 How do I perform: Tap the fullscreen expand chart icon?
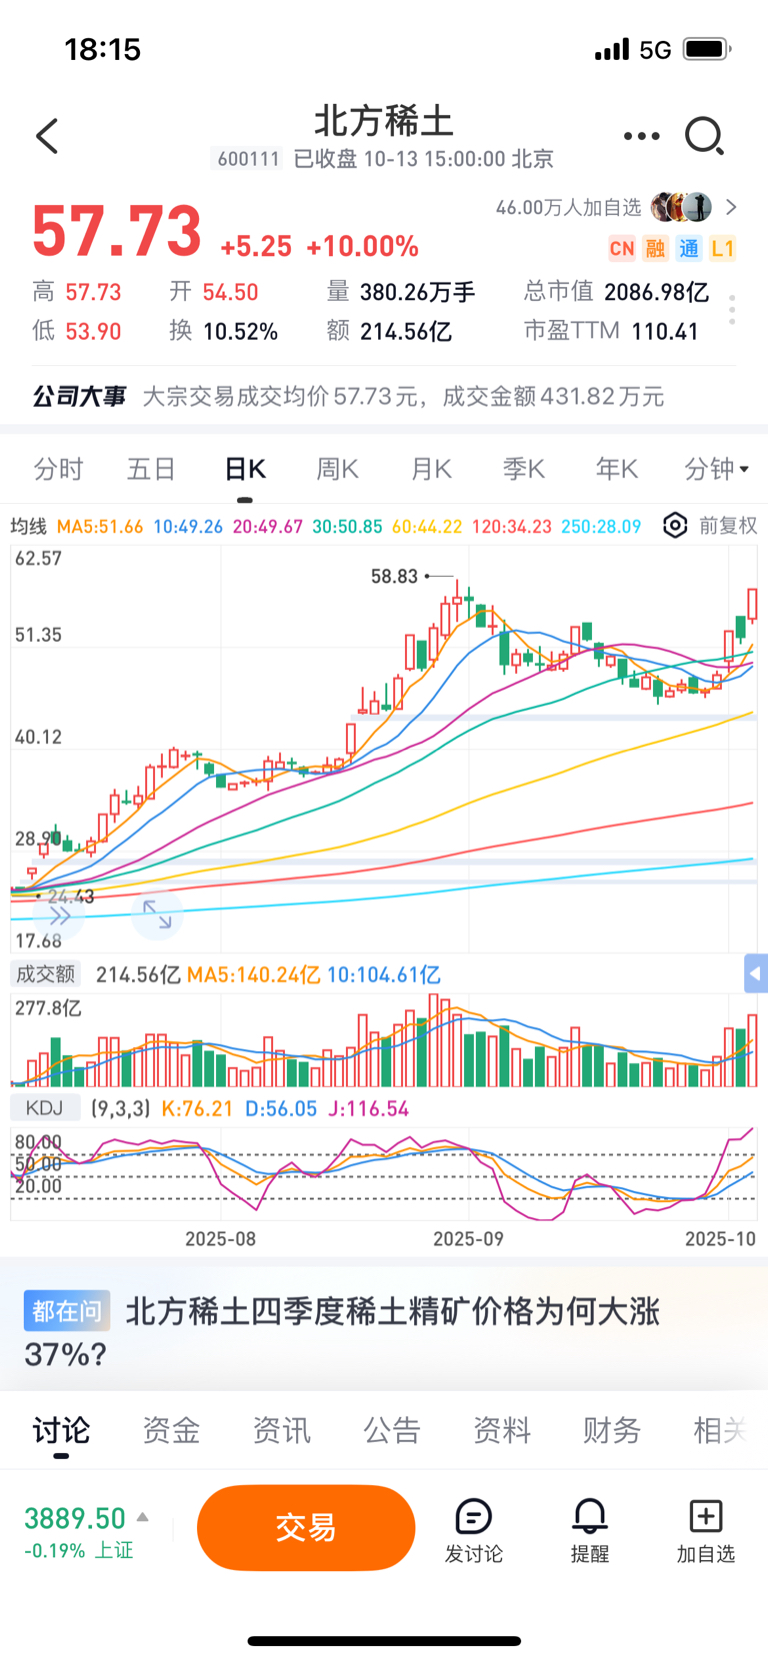tap(157, 914)
